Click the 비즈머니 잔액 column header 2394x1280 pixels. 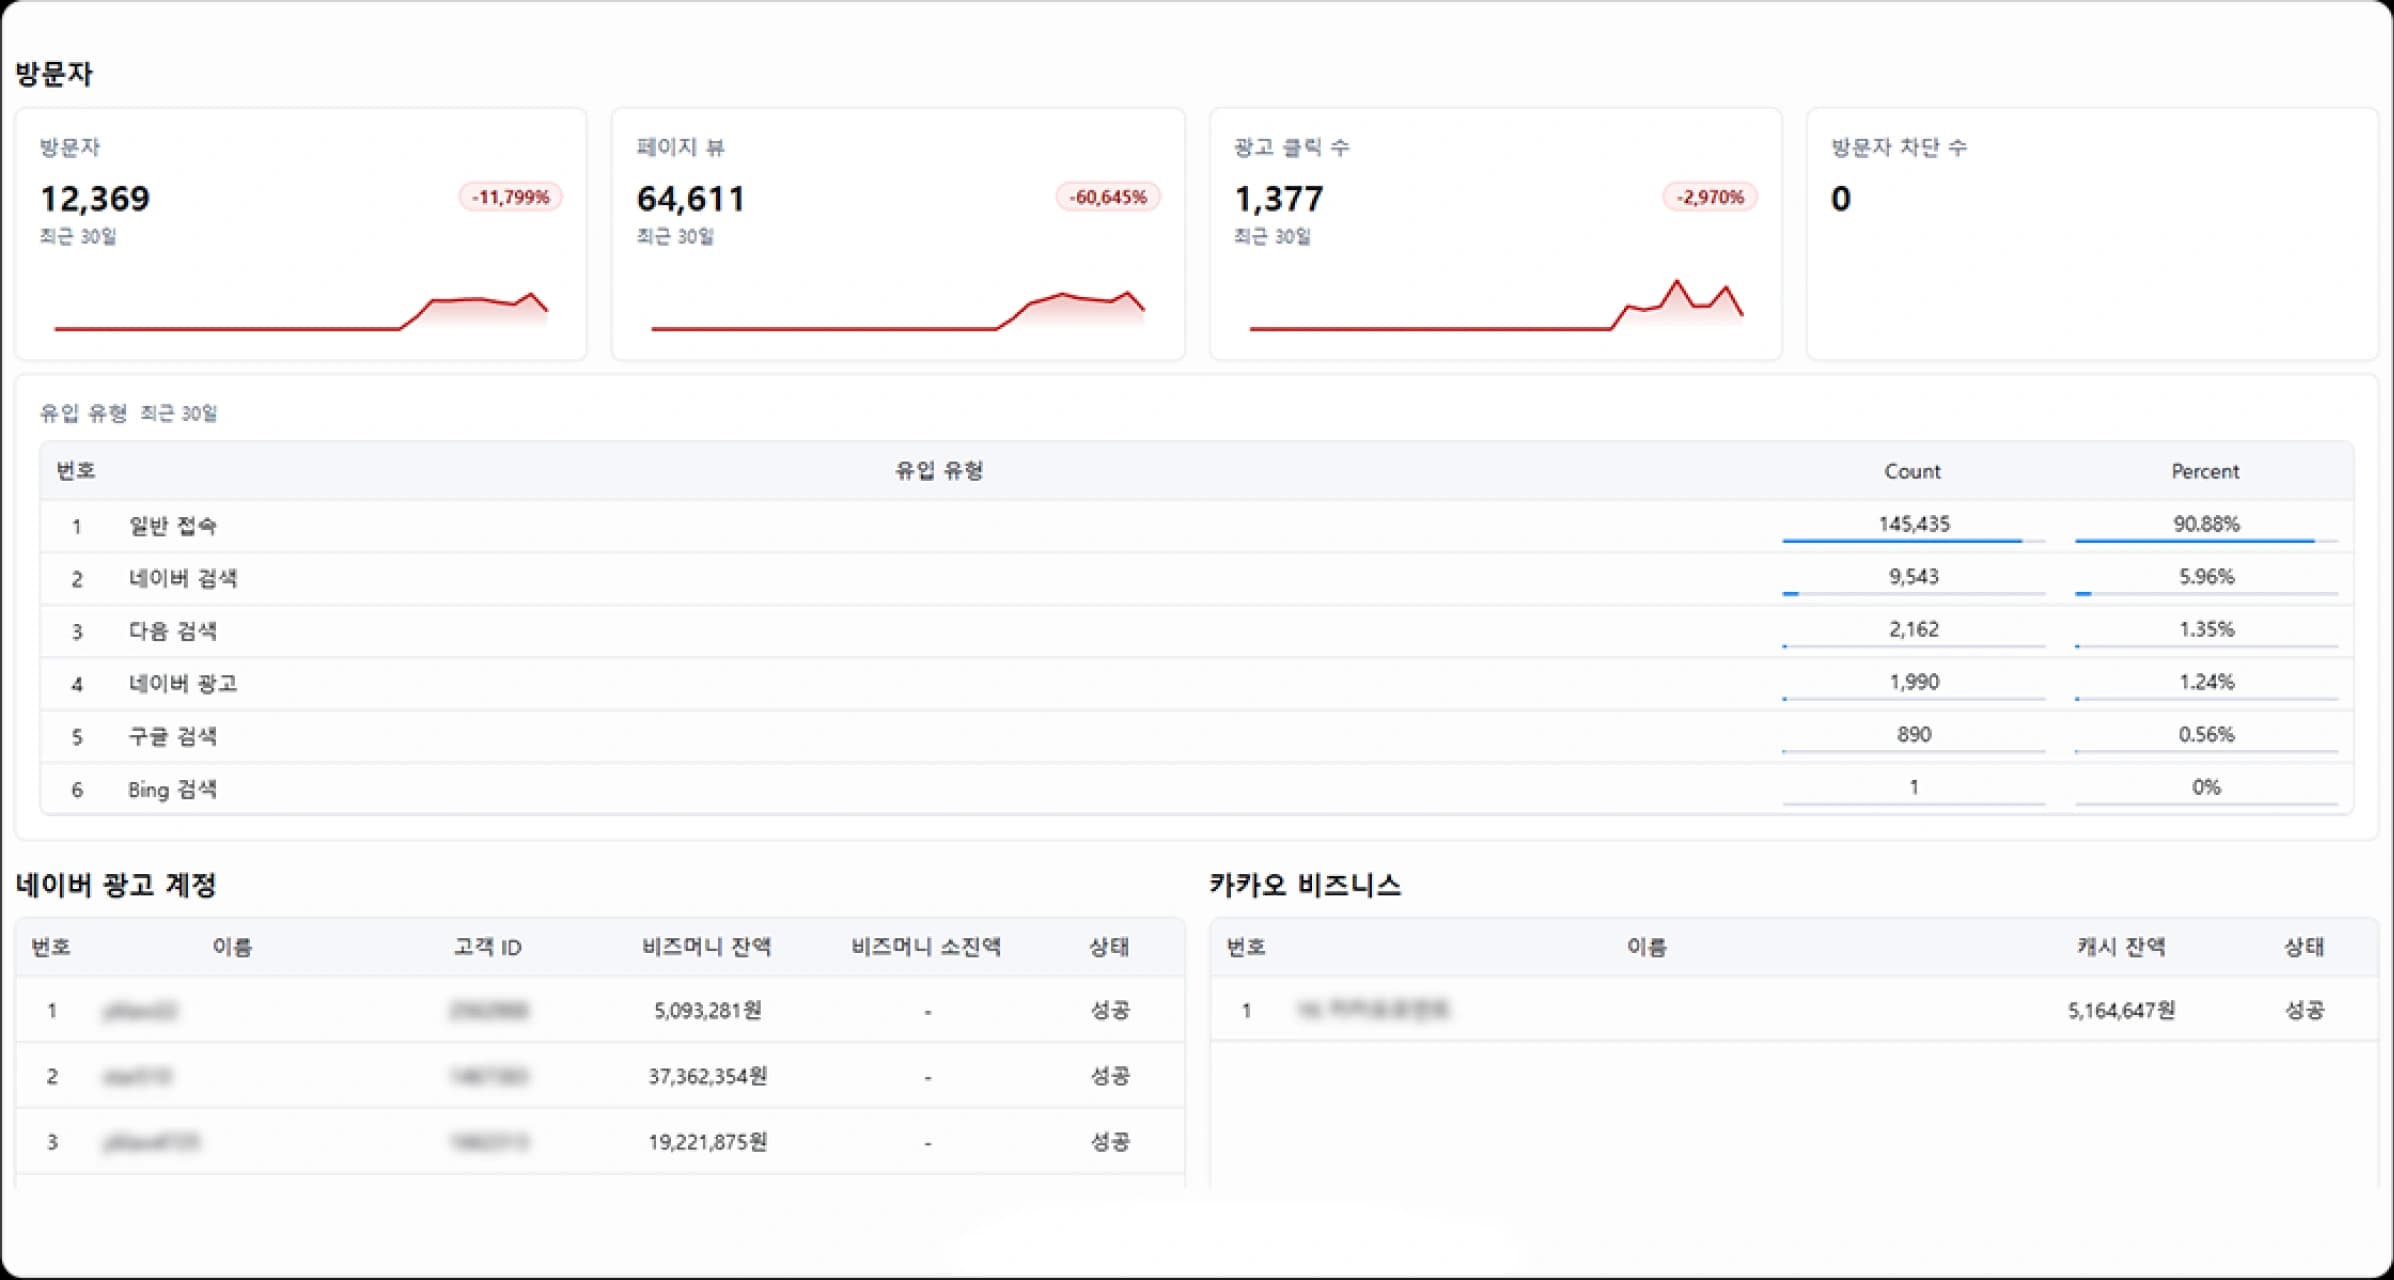pos(706,947)
